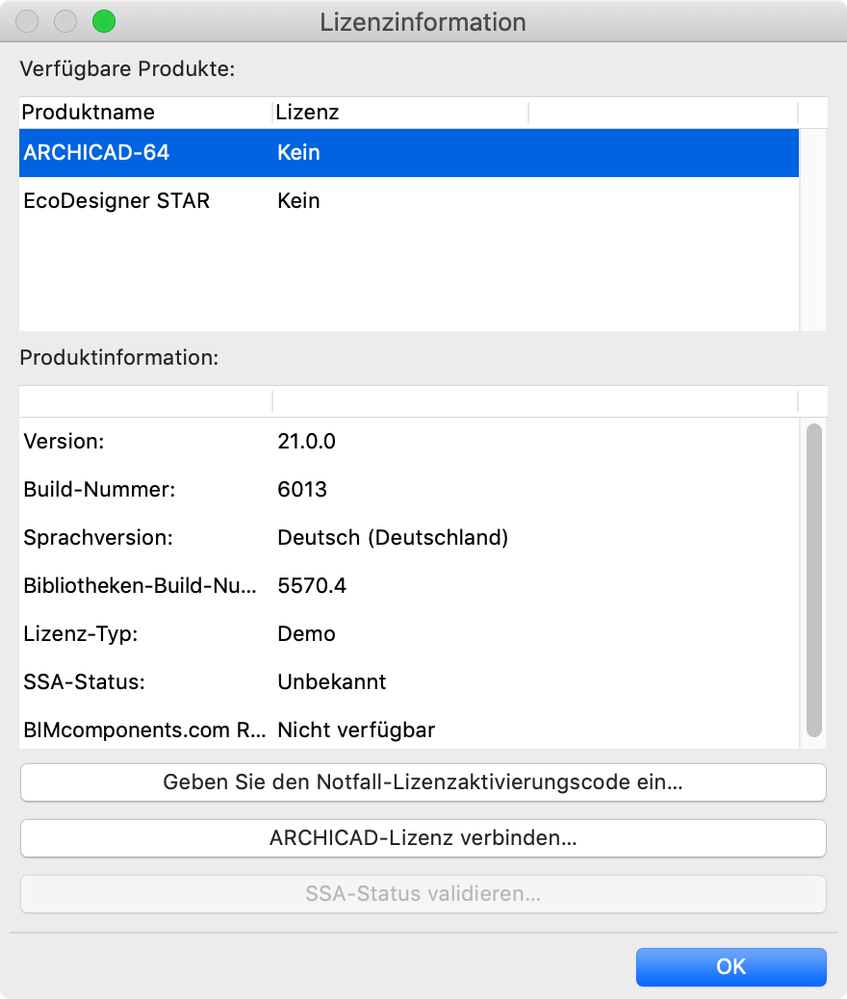Click the OK button
Screen dimensions: 847x999
(x=731, y=967)
